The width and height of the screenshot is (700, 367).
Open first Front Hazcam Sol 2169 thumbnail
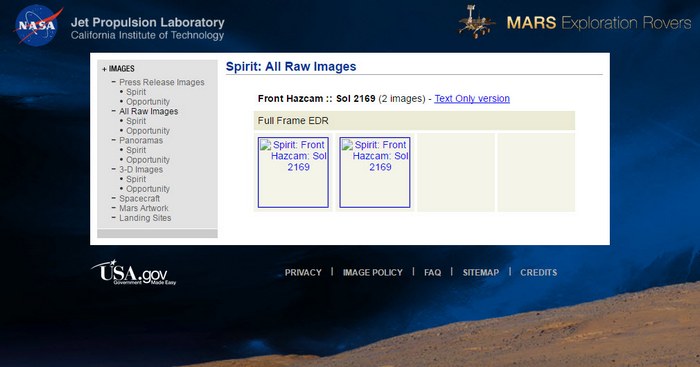(293, 172)
